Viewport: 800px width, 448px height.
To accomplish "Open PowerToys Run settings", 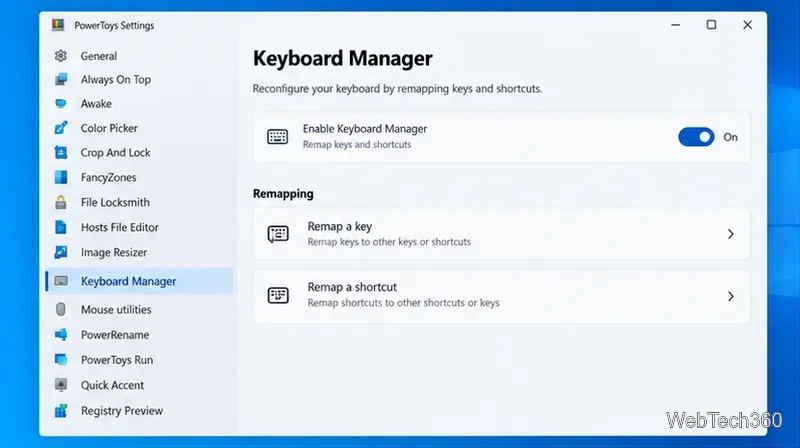I will pos(117,360).
